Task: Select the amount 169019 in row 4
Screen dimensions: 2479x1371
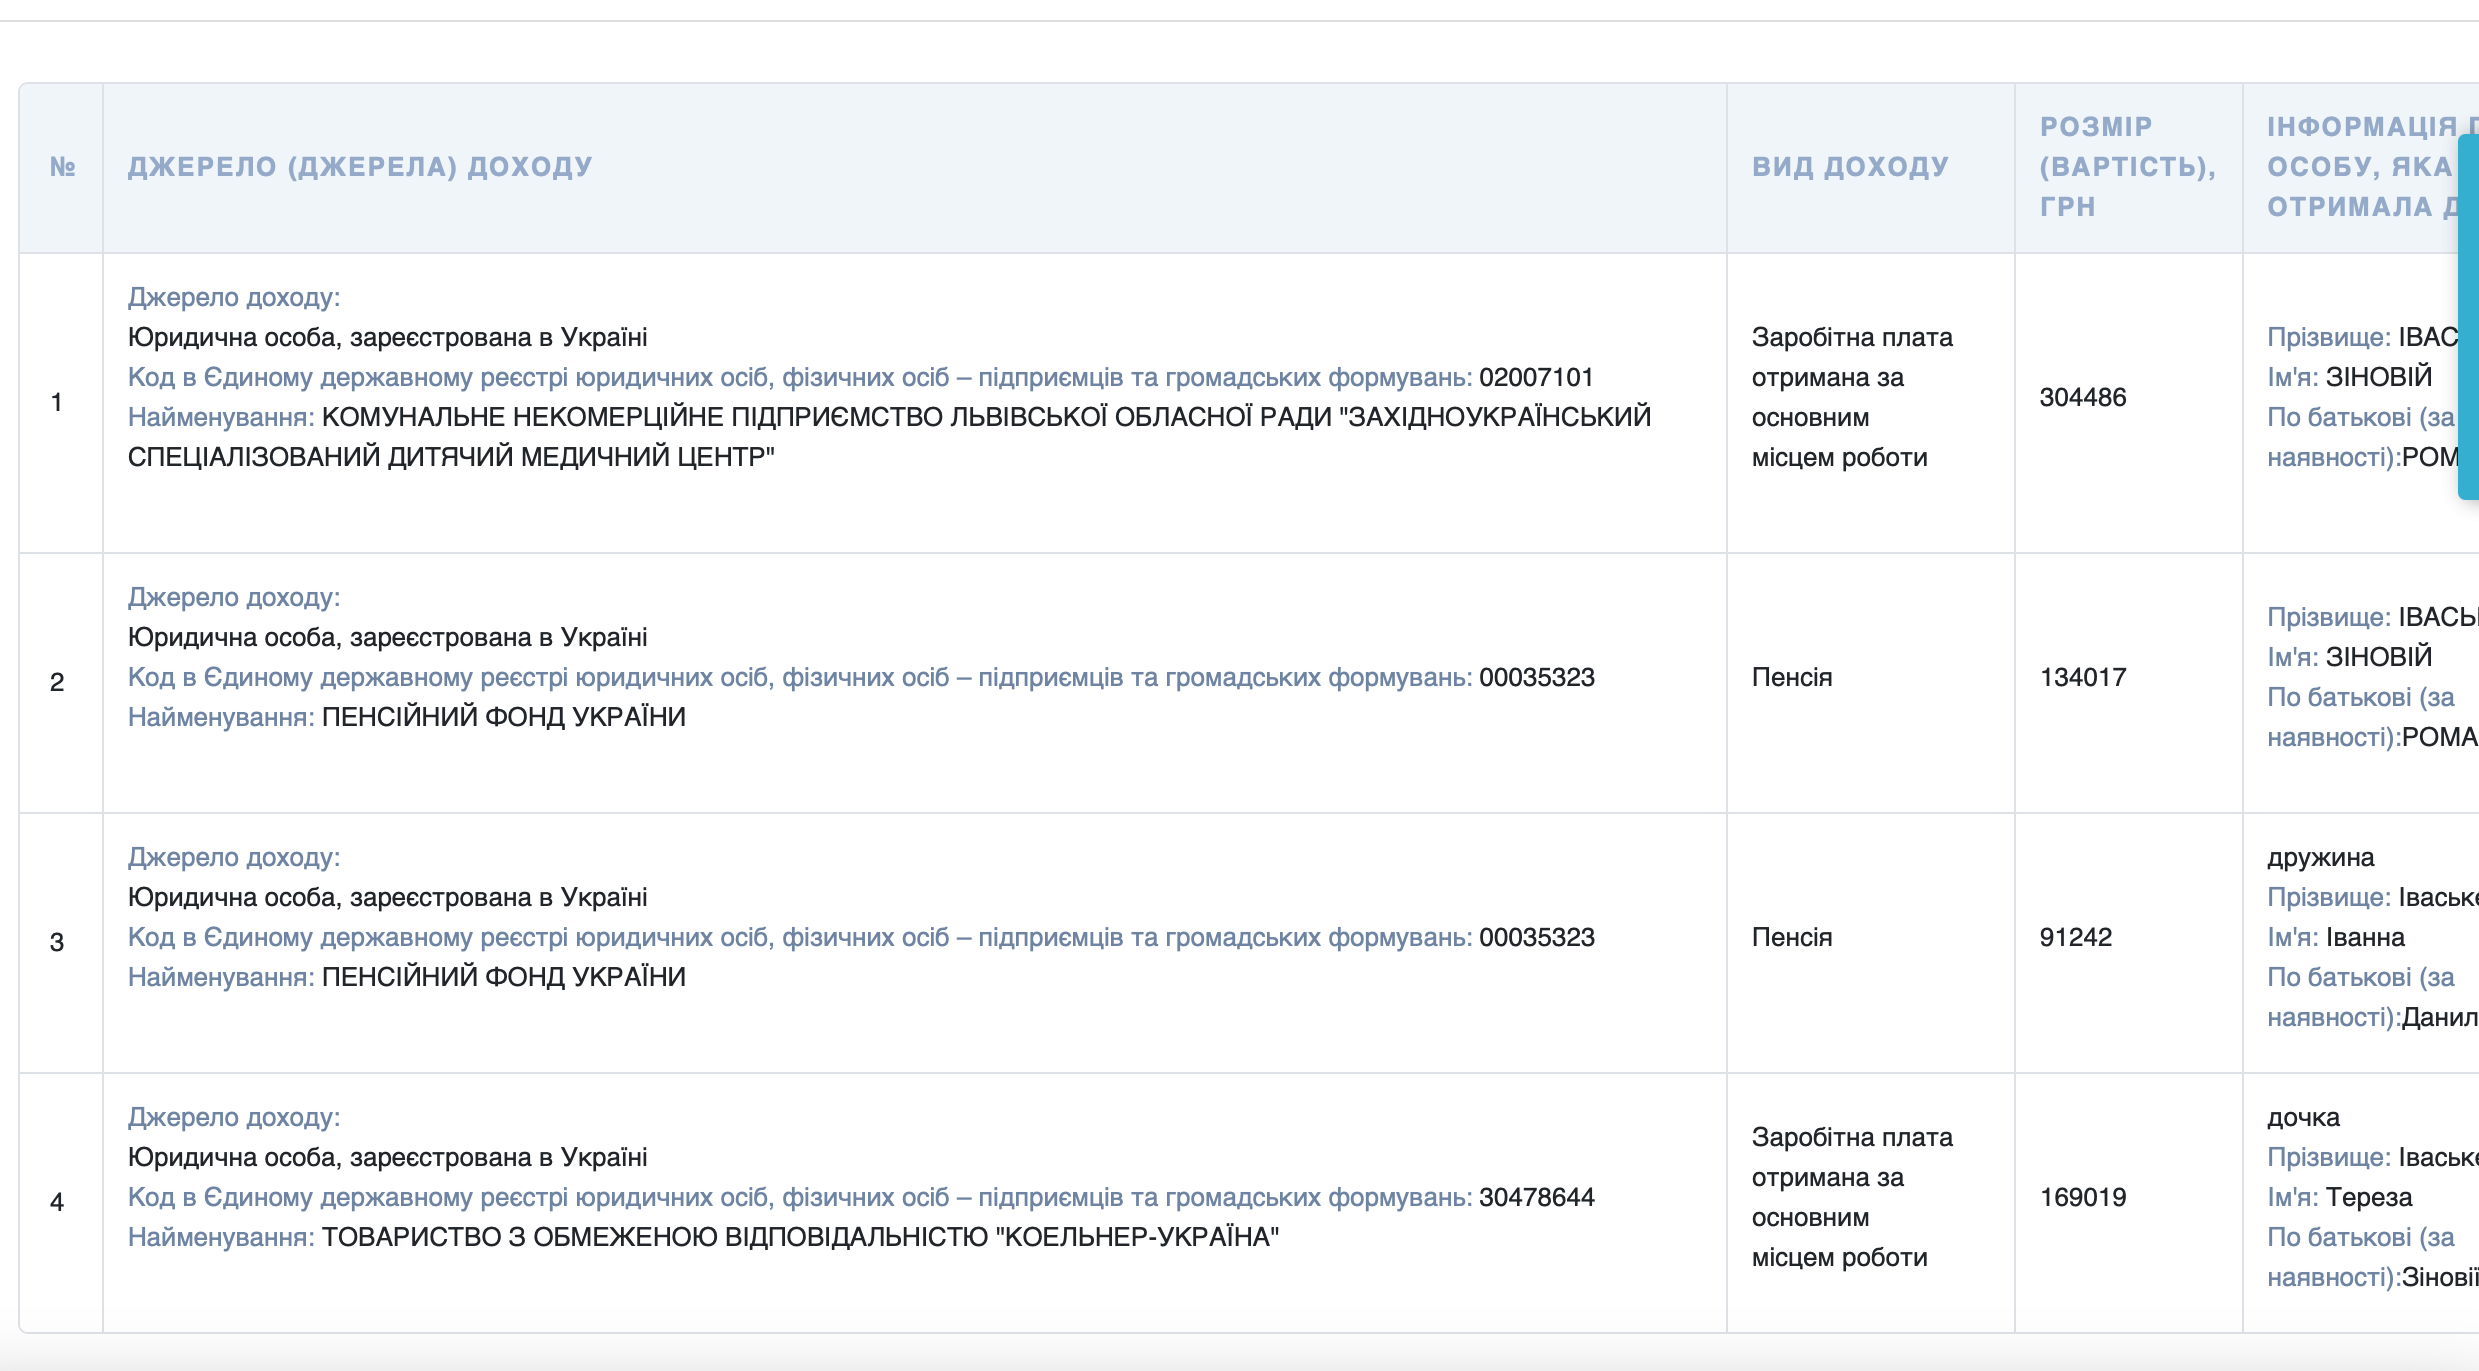Action: 2082,1198
